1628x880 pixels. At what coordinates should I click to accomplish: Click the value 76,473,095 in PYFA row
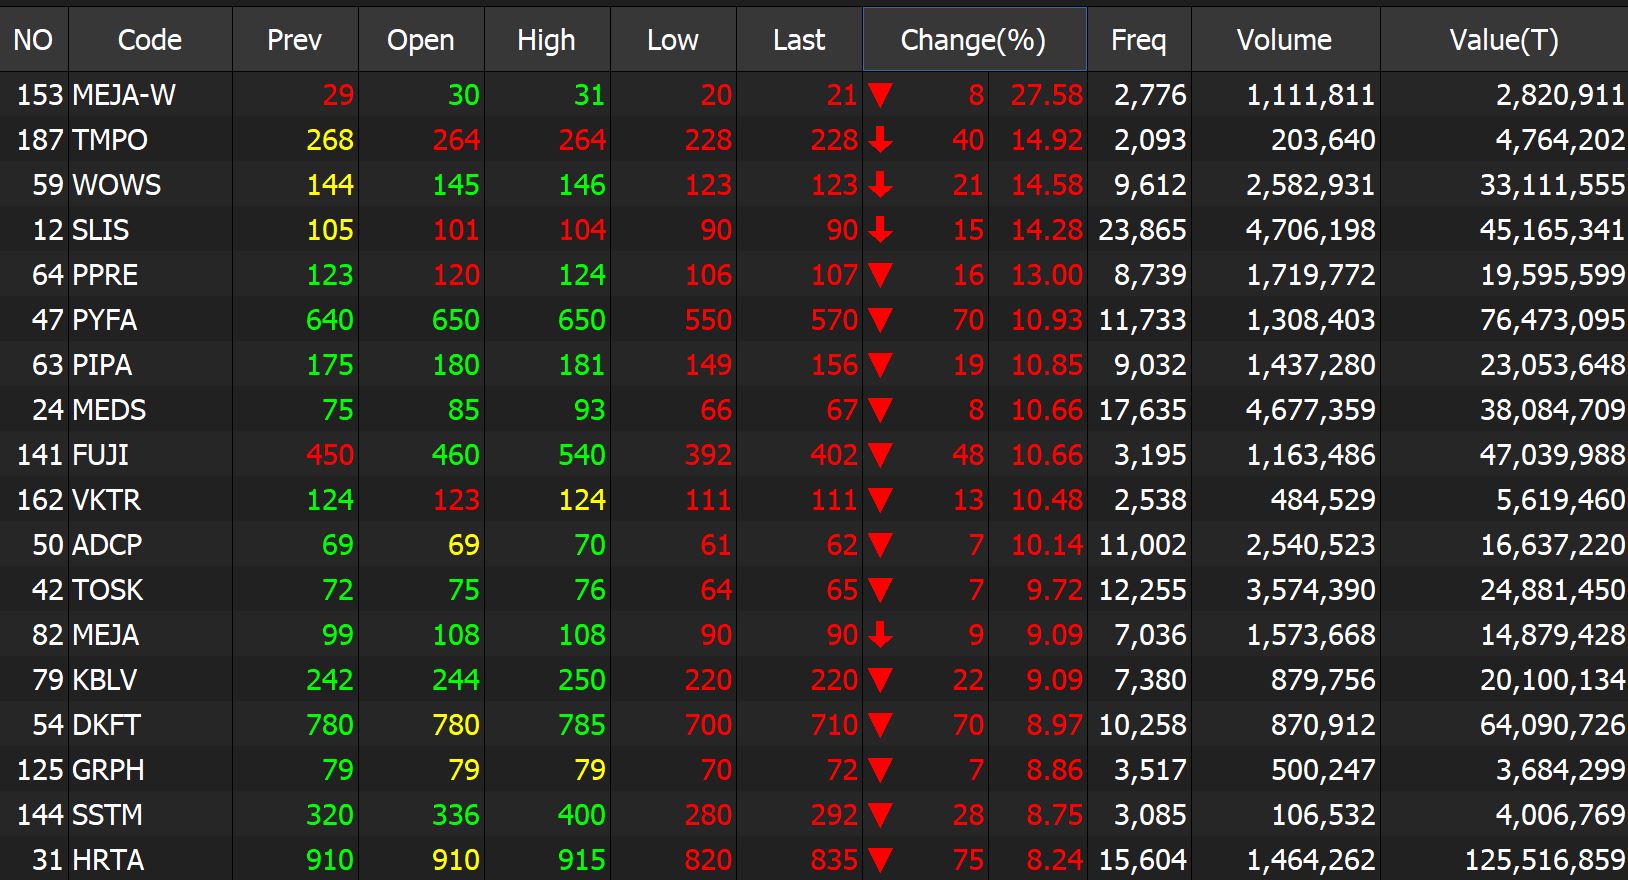(x=1552, y=320)
